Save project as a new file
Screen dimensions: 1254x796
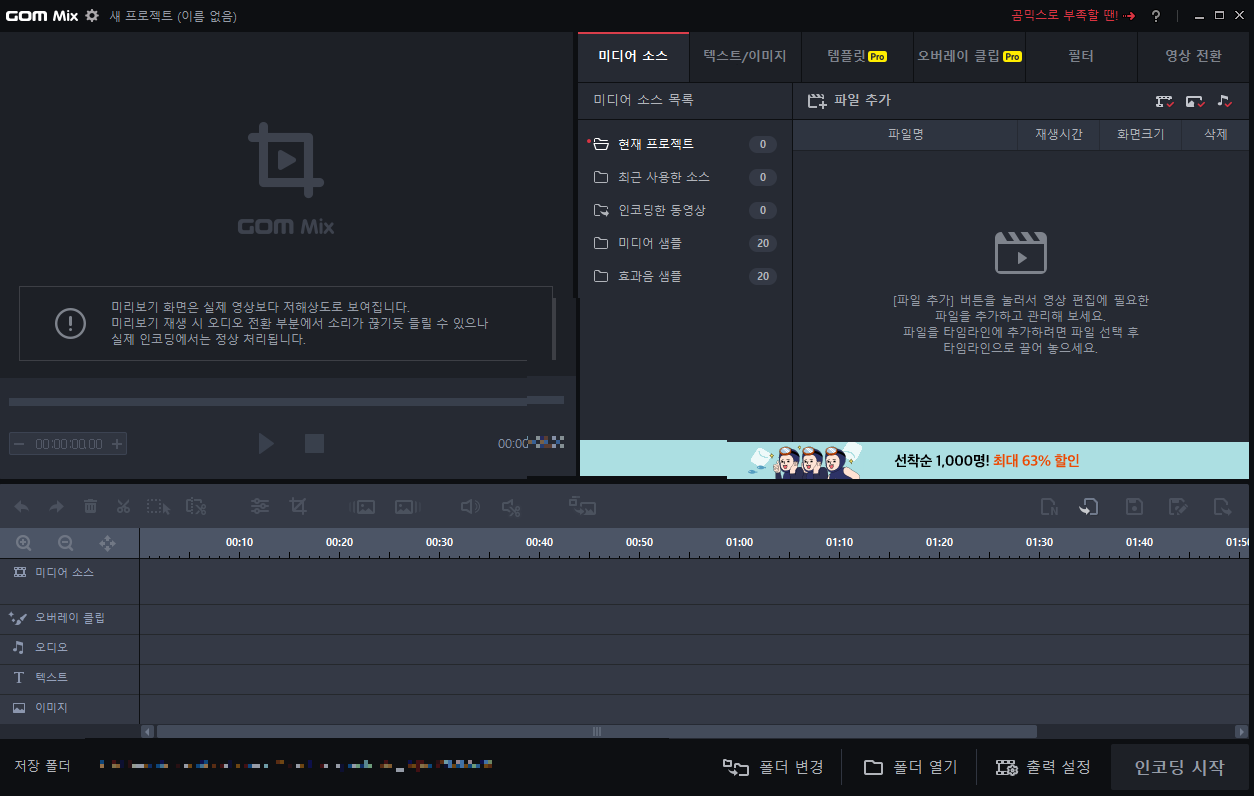click(1178, 507)
